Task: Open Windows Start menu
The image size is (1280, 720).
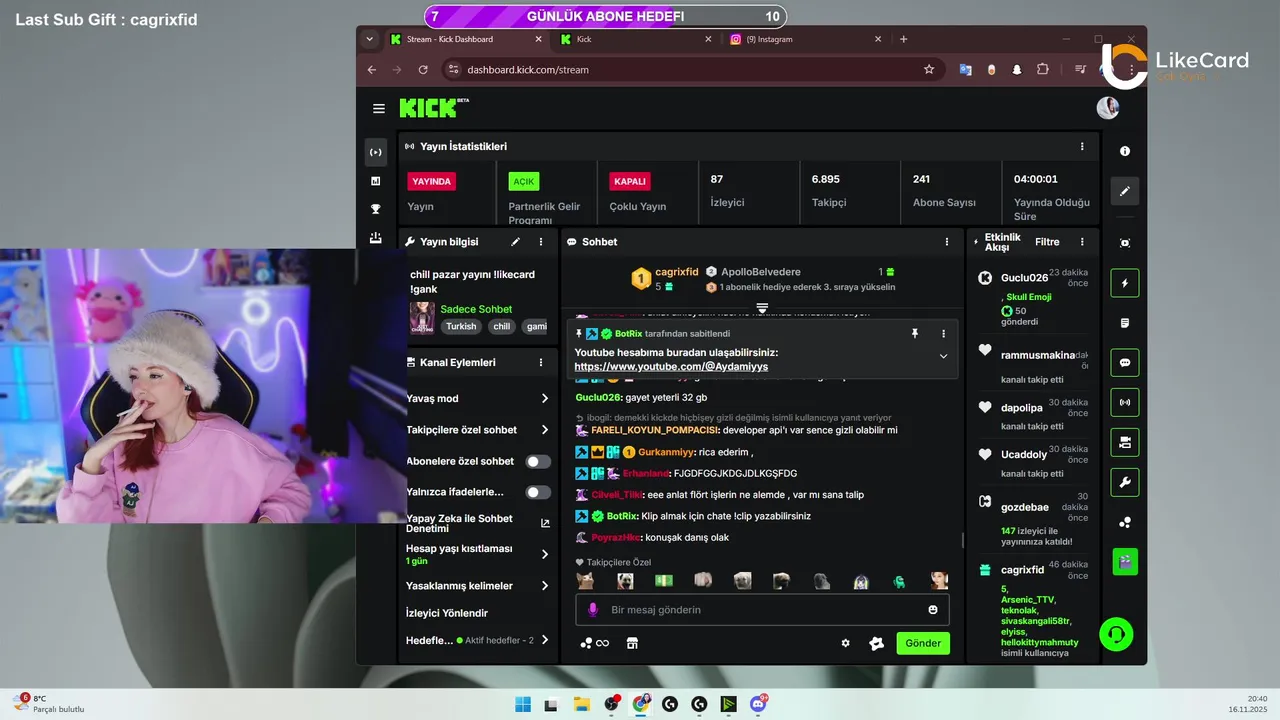Action: (523, 704)
